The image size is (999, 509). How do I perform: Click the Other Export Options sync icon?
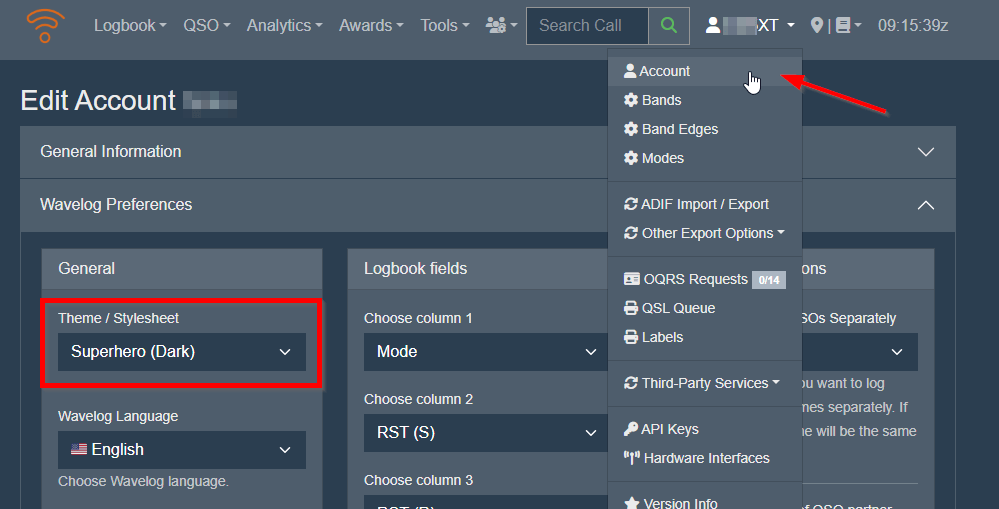631,233
